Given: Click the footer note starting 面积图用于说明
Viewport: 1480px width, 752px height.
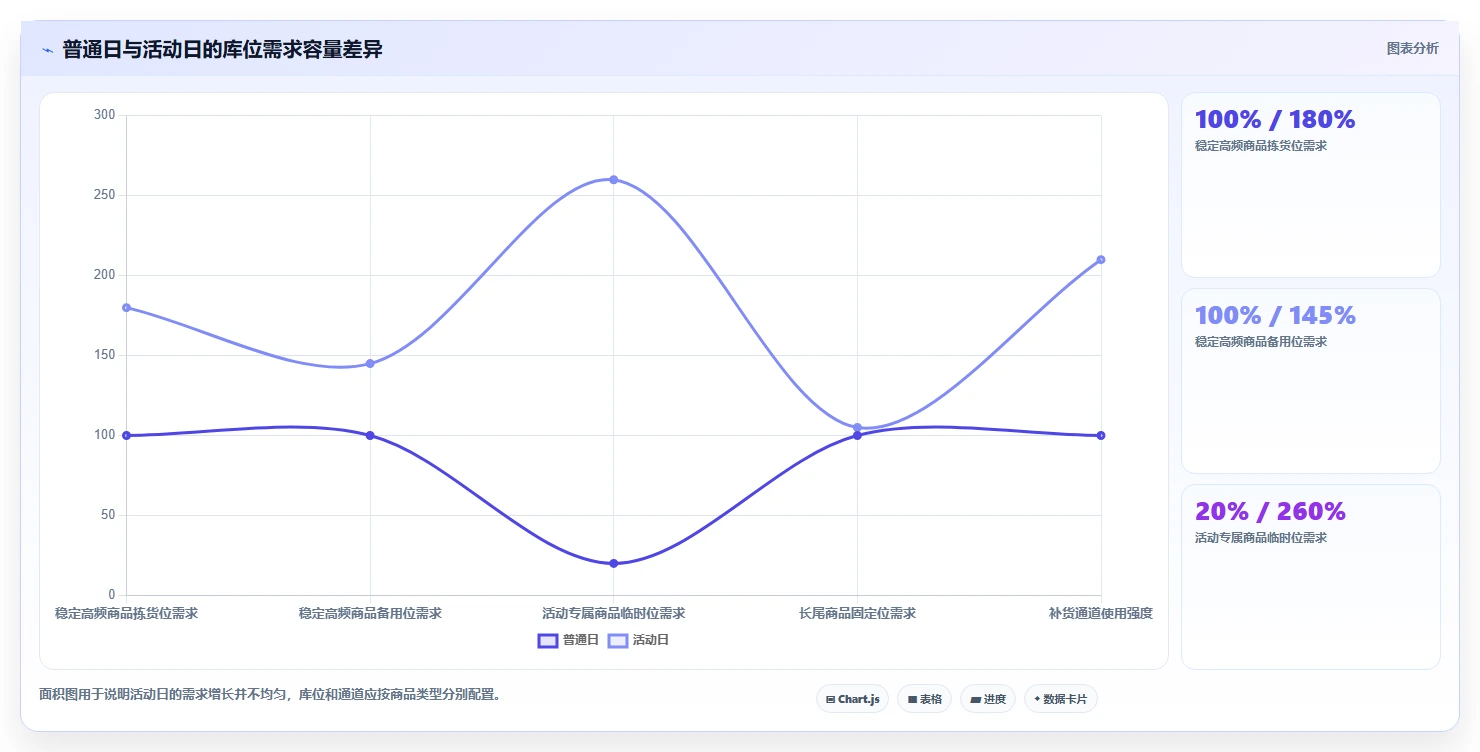Looking at the screenshot, I should click(x=270, y=694).
